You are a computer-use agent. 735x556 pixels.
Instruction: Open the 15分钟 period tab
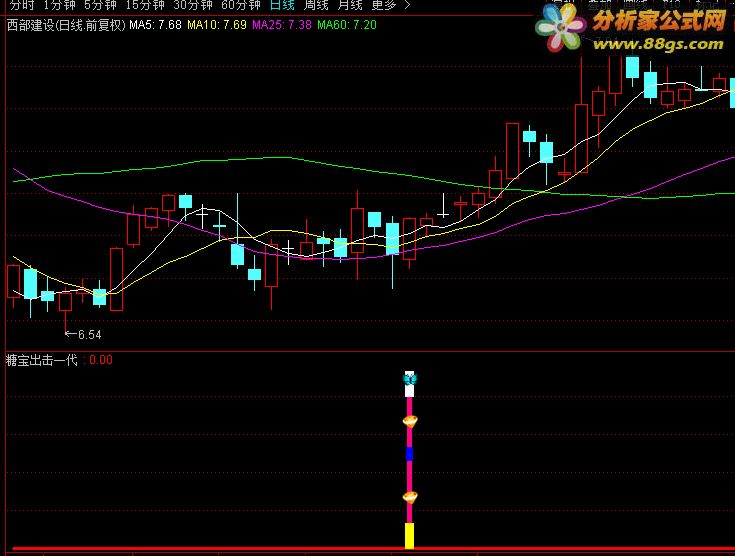pyautogui.click(x=145, y=5)
